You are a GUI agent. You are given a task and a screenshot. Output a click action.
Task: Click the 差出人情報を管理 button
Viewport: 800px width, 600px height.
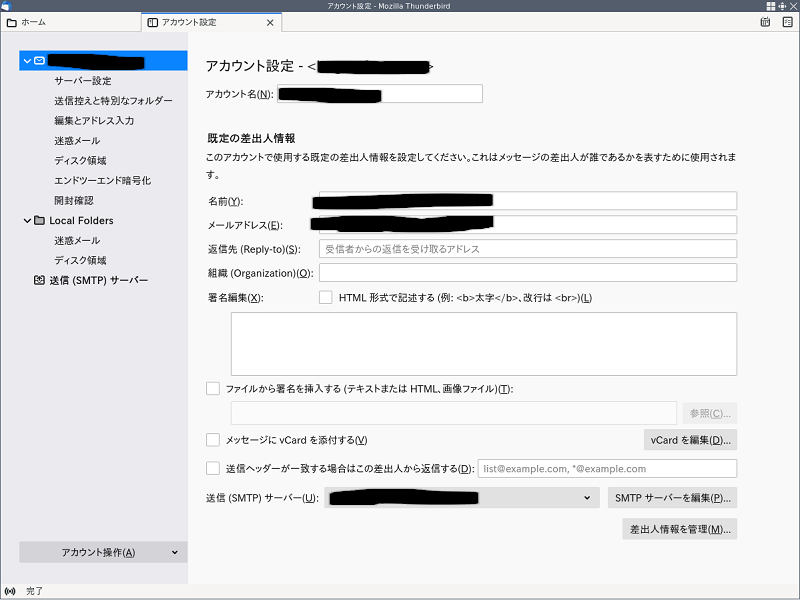[679, 528]
